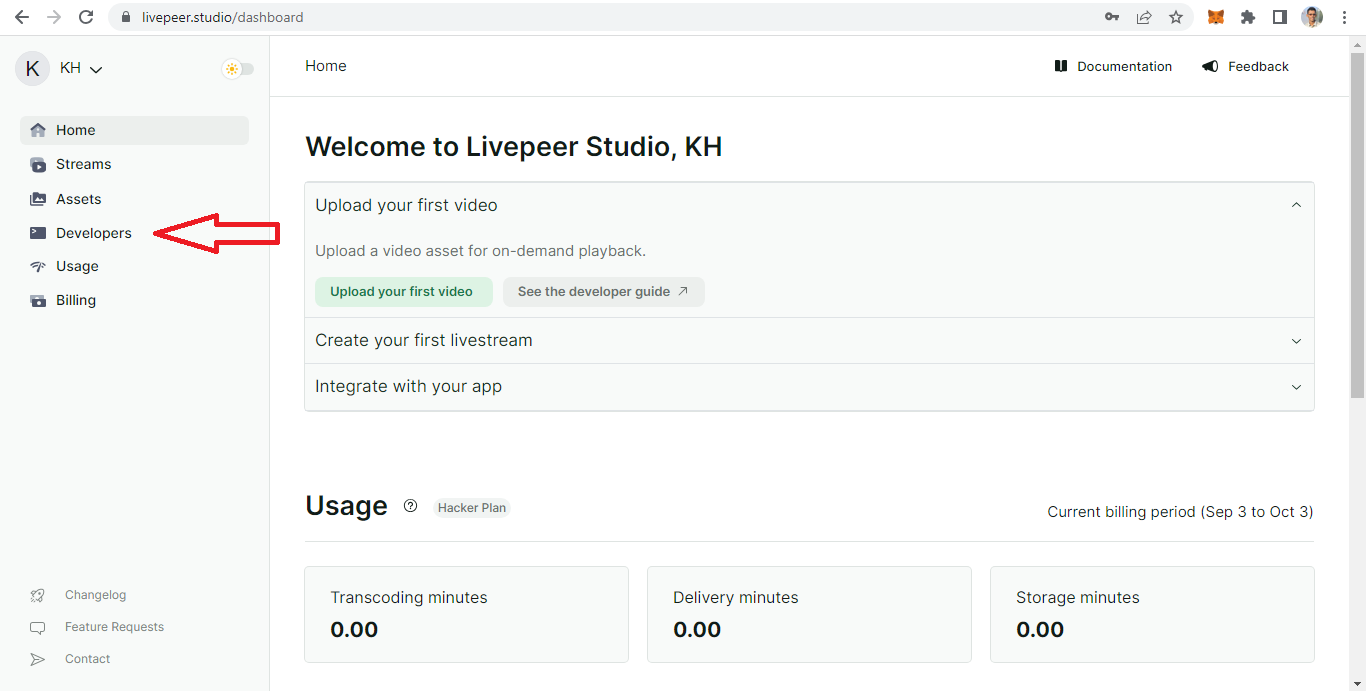This screenshot has height=691, width=1366.
Task: Go to Usage in the sidebar
Action: pos(77,267)
